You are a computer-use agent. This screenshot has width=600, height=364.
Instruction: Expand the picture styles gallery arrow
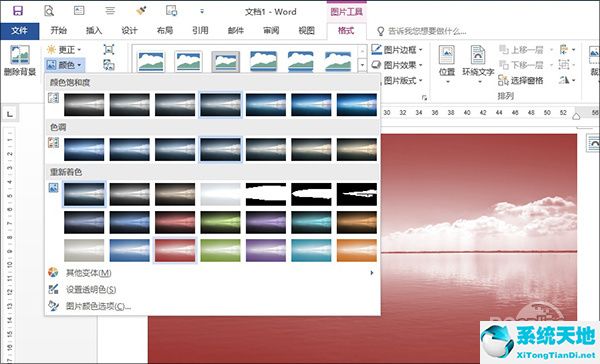coord(362,65)
